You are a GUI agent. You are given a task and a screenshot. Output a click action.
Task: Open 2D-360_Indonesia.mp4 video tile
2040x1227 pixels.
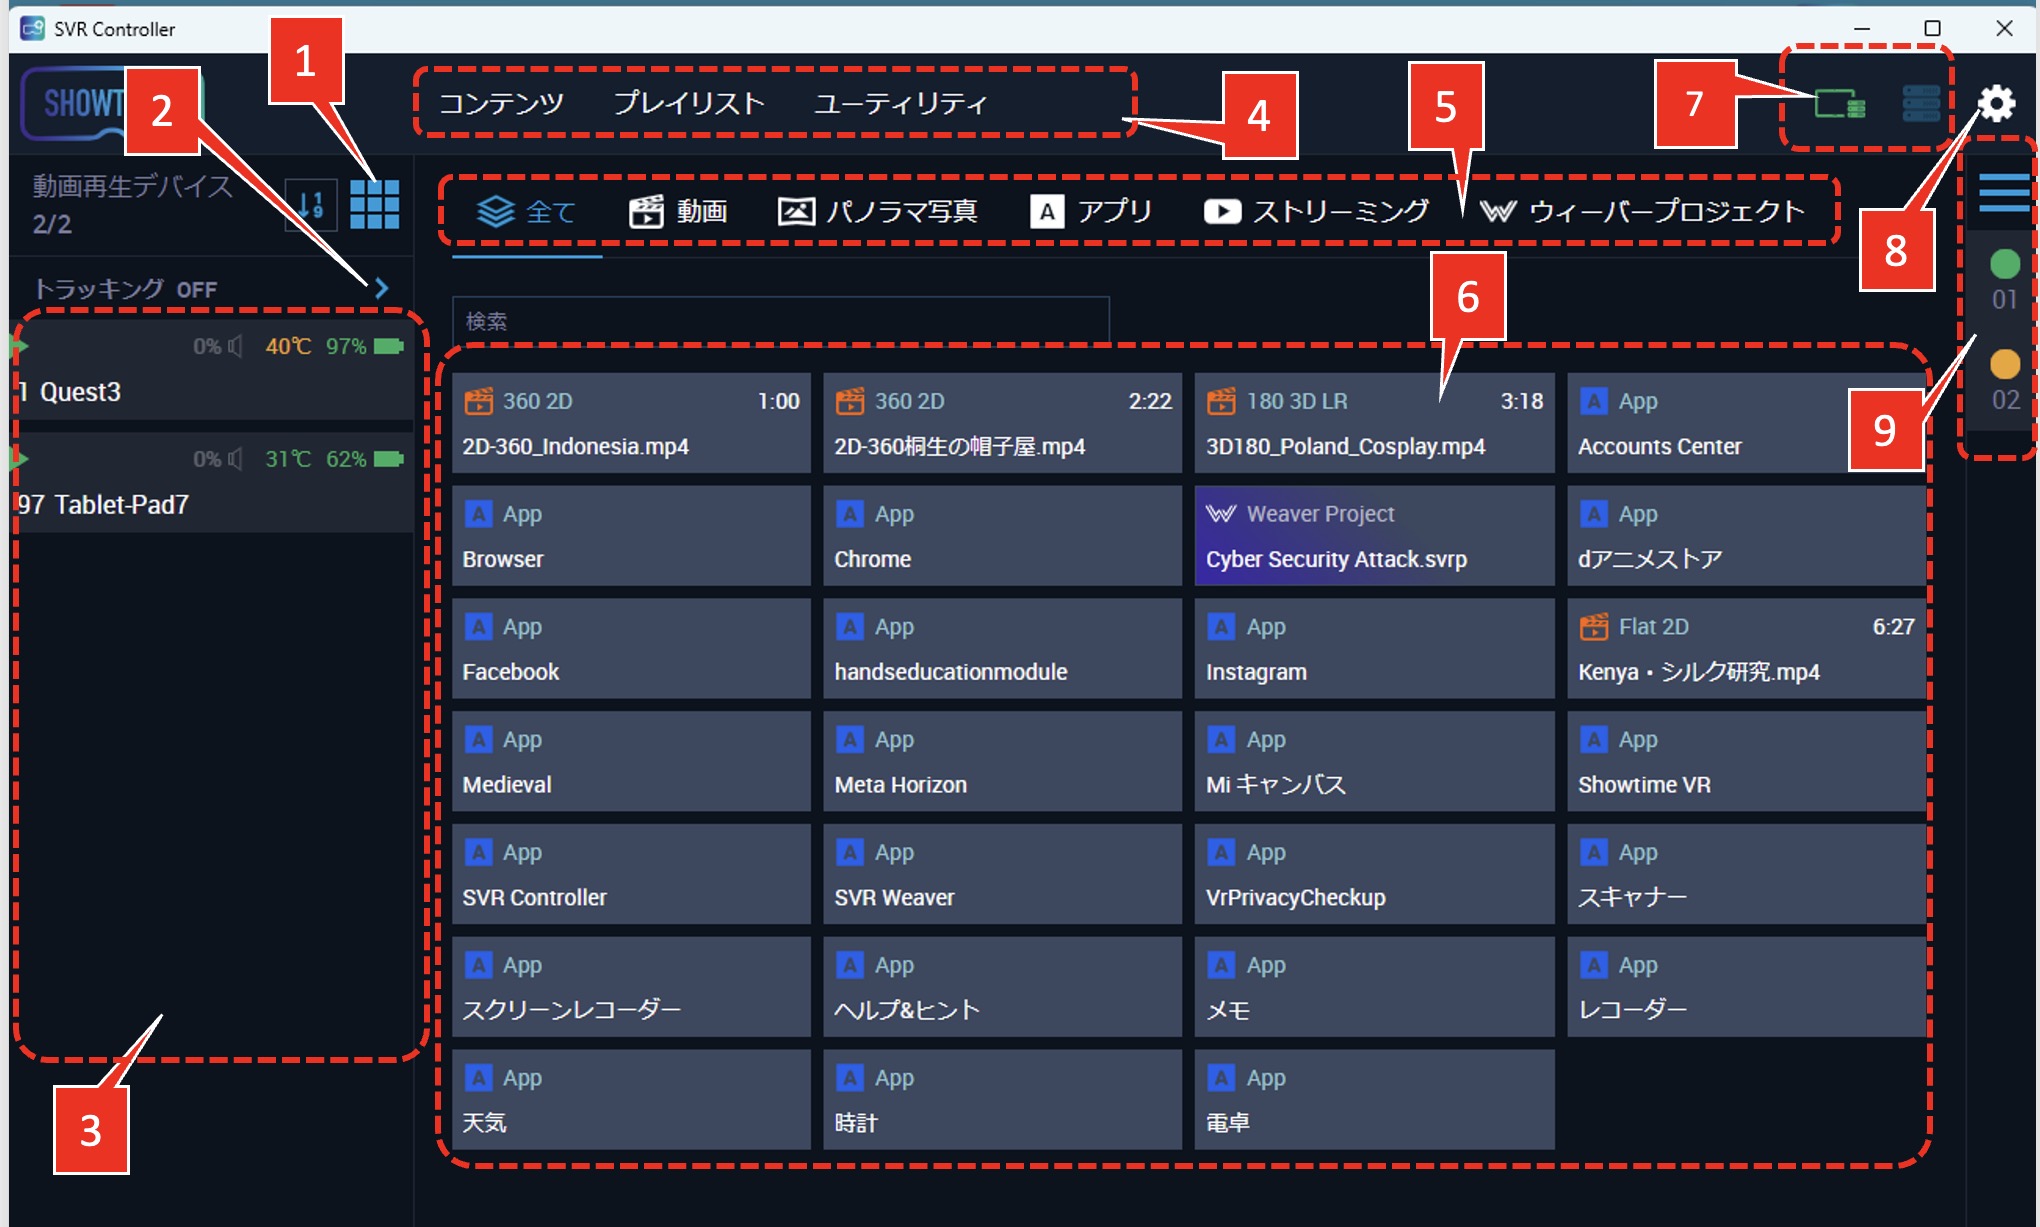pos(631,423)
